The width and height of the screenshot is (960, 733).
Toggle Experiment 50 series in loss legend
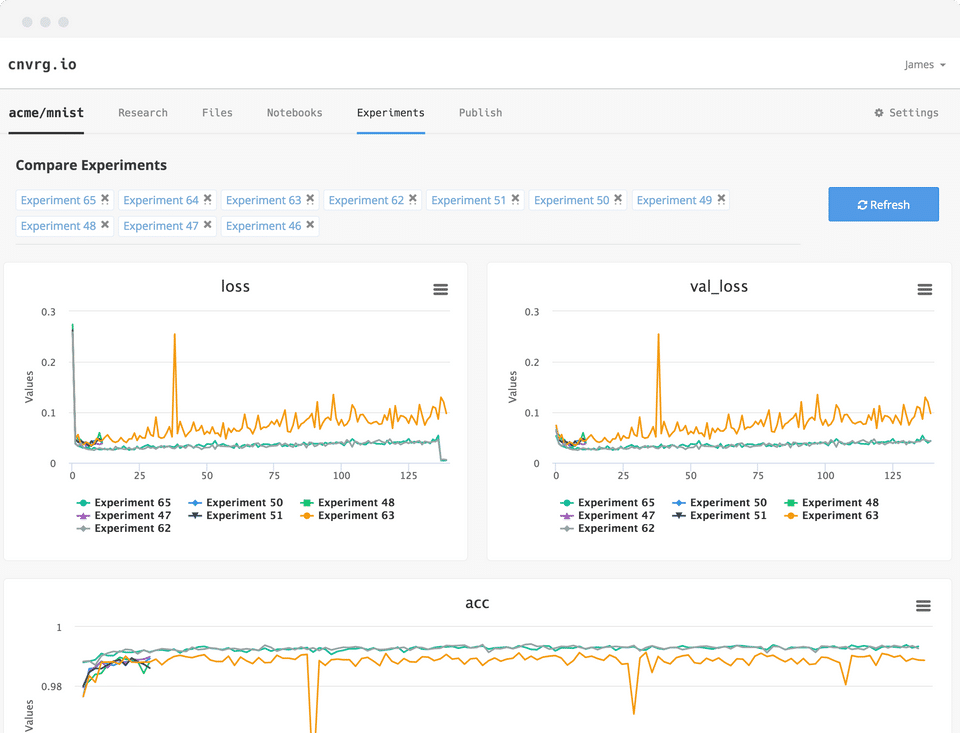[236, 503]
